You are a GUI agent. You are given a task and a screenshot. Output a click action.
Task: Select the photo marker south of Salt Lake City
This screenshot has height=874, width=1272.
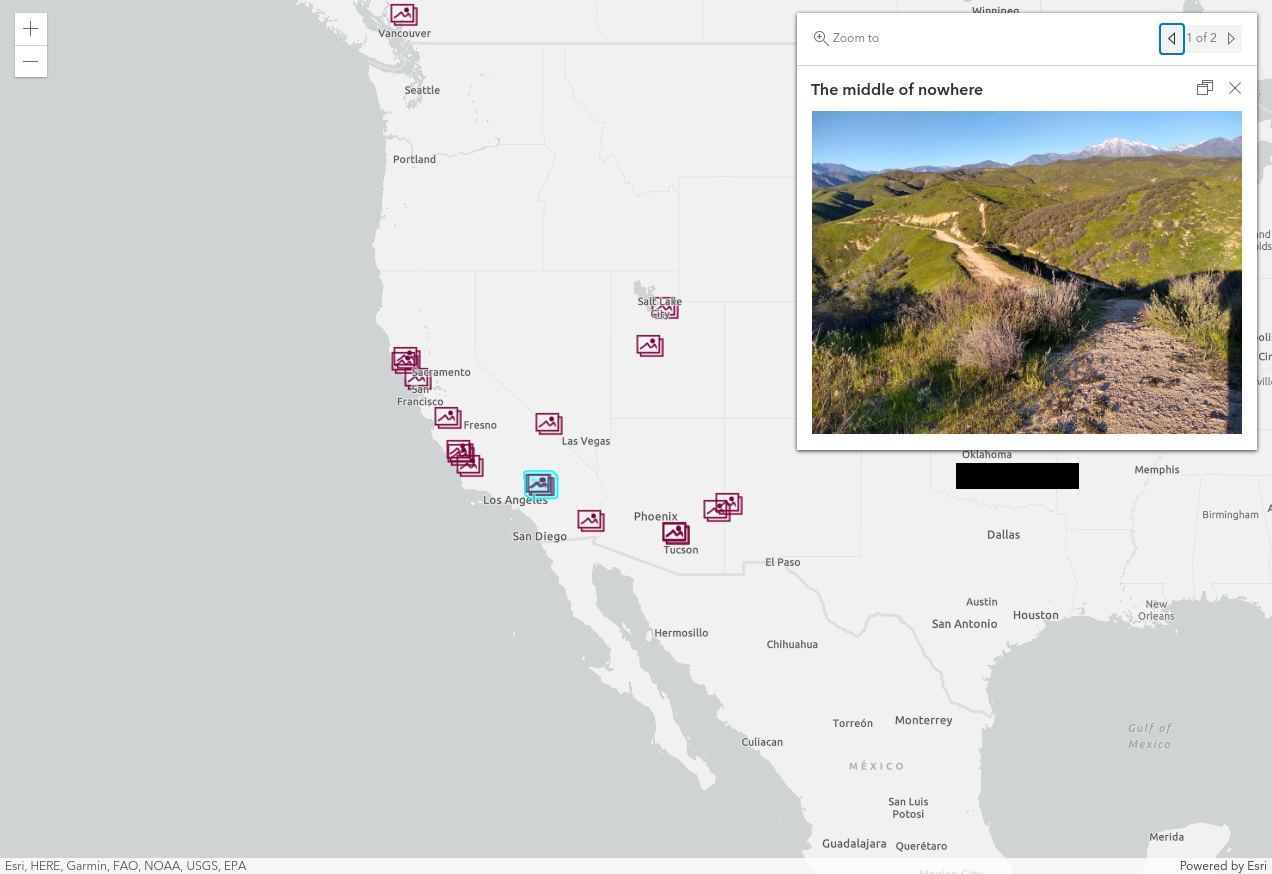650,346
